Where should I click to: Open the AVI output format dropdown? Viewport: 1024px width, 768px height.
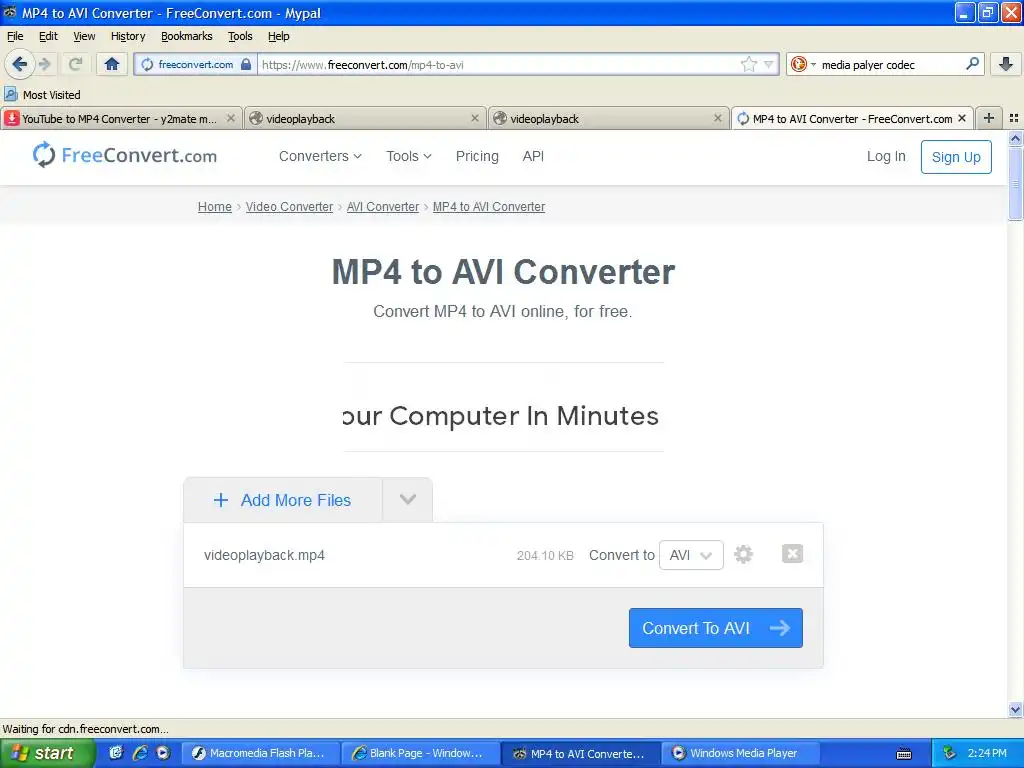[x=691, y=555]
